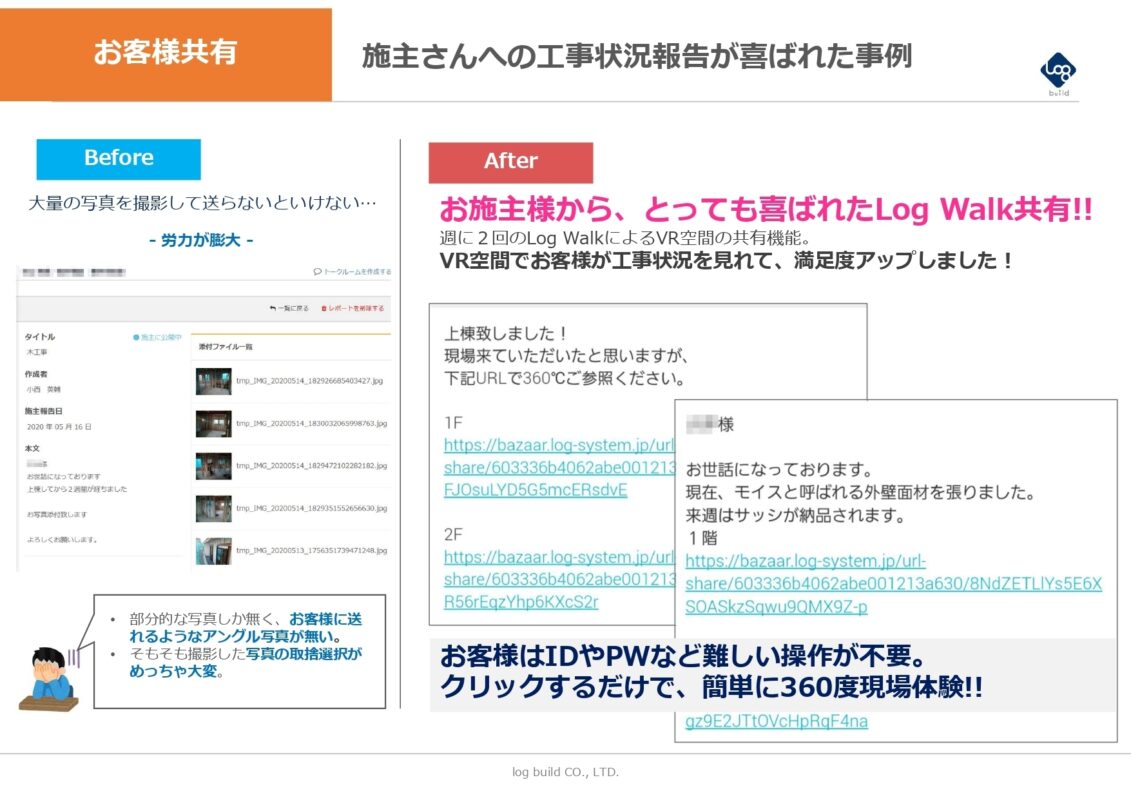Click the body line お写真添付致します
This screenshot has height=800, width=1131.
56,514
